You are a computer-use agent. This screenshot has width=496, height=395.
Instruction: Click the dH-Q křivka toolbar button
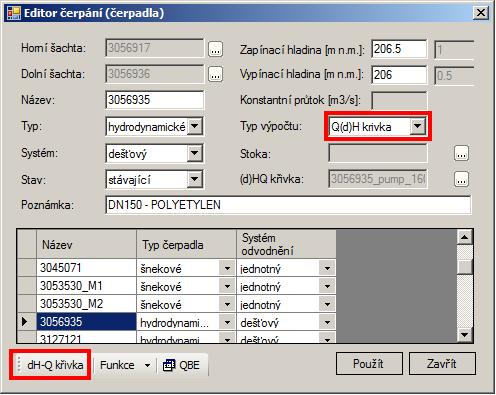coord(55,365)
